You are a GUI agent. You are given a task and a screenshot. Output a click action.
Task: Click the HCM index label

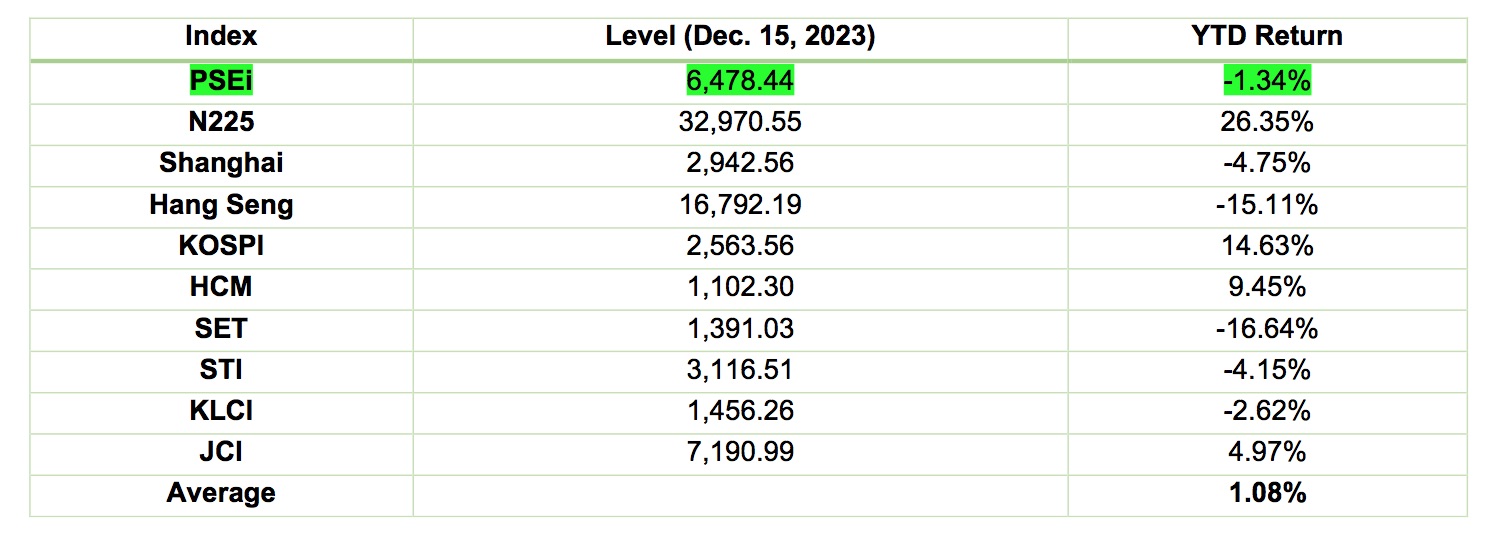pyautogui.click(x=221, y=287)
